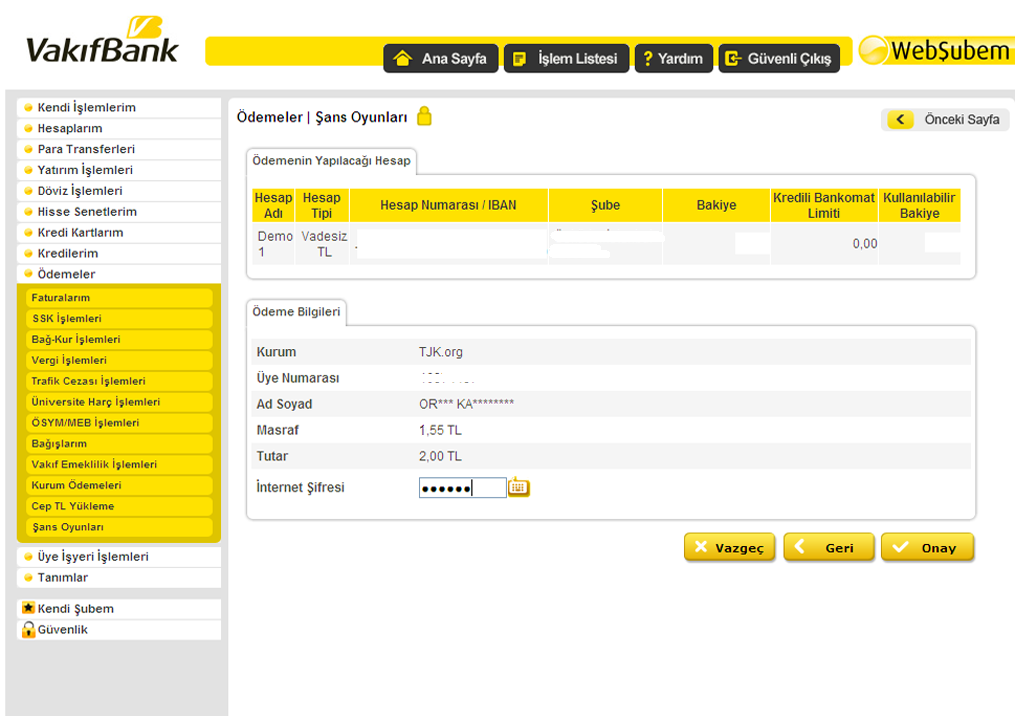
Task: Expand Döviz İşlemleri menu
Action: [118, 190]
